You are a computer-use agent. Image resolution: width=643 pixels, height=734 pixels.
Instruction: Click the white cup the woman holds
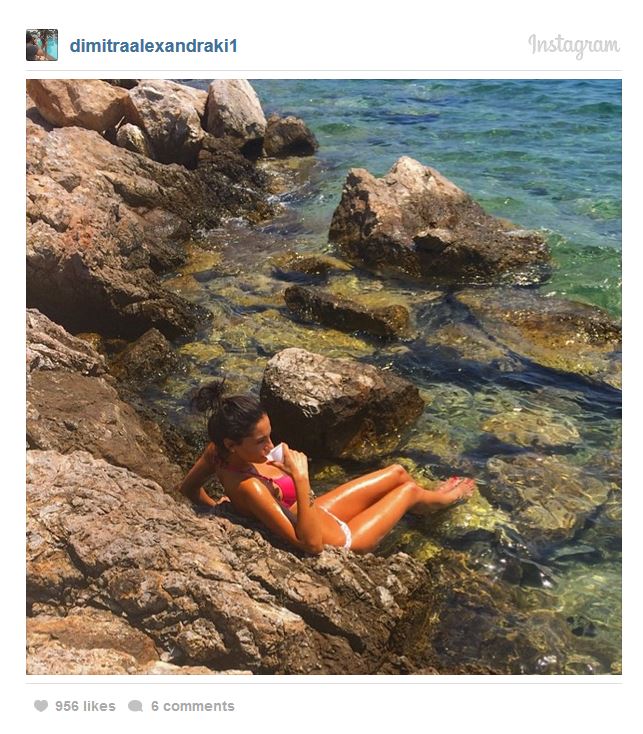pos(276,453)
